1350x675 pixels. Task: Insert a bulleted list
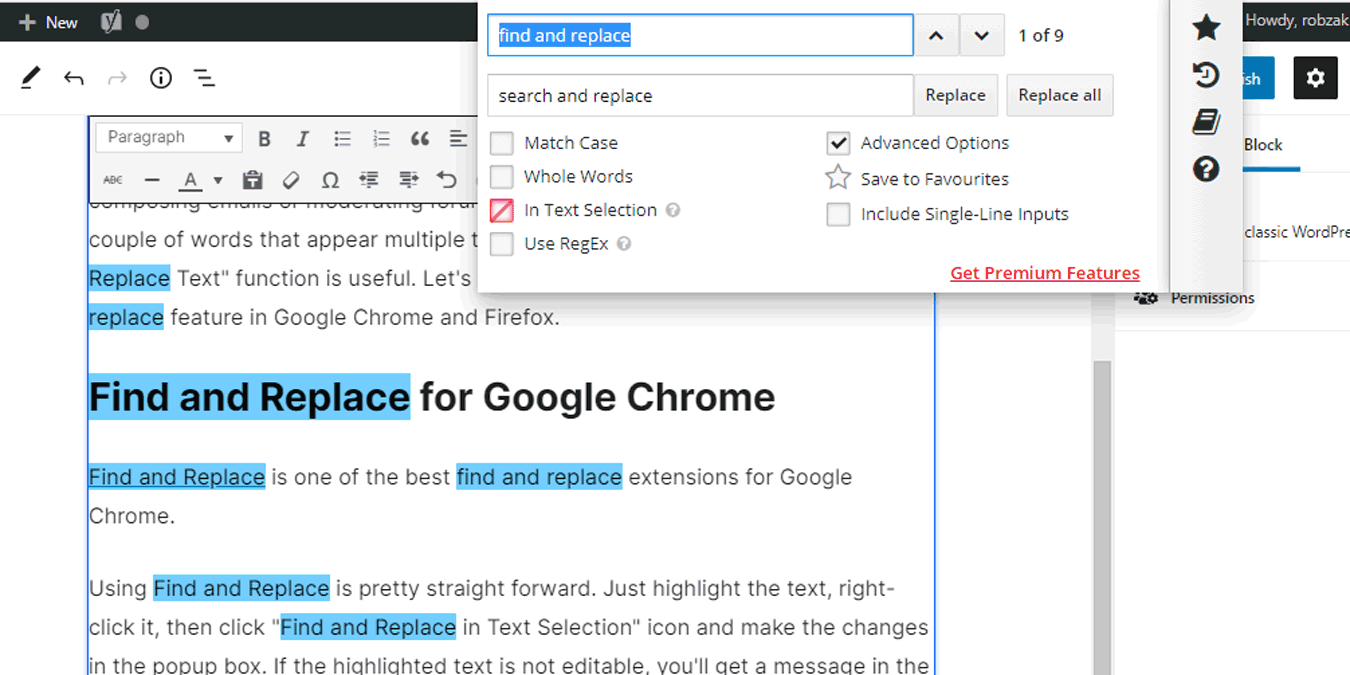(x=342, y=138)
